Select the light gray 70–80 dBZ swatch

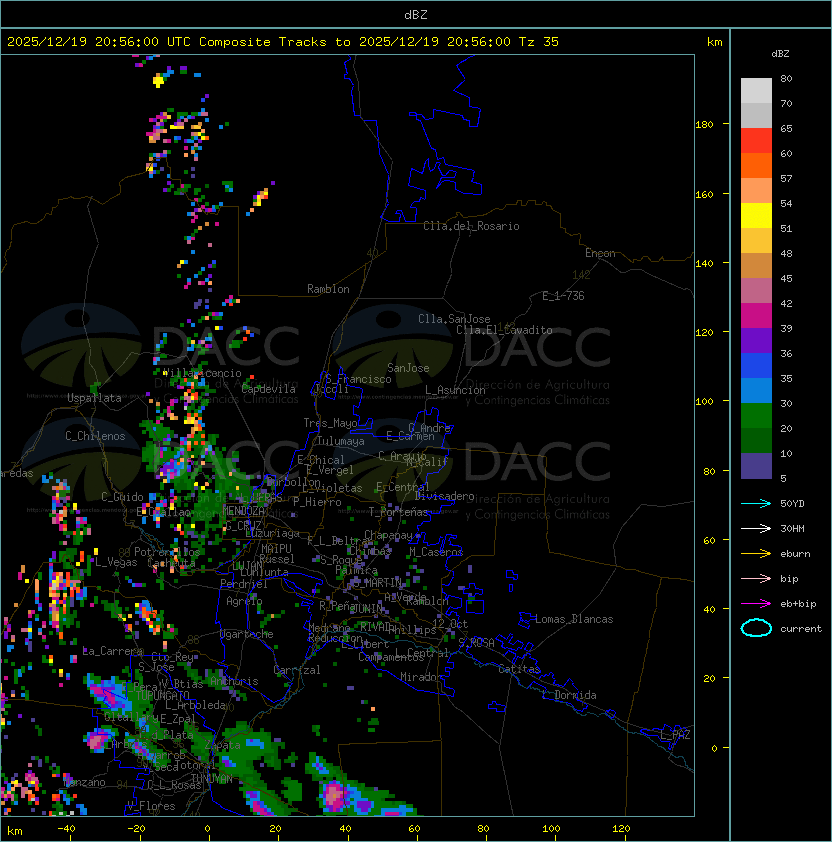coord(756,90)
